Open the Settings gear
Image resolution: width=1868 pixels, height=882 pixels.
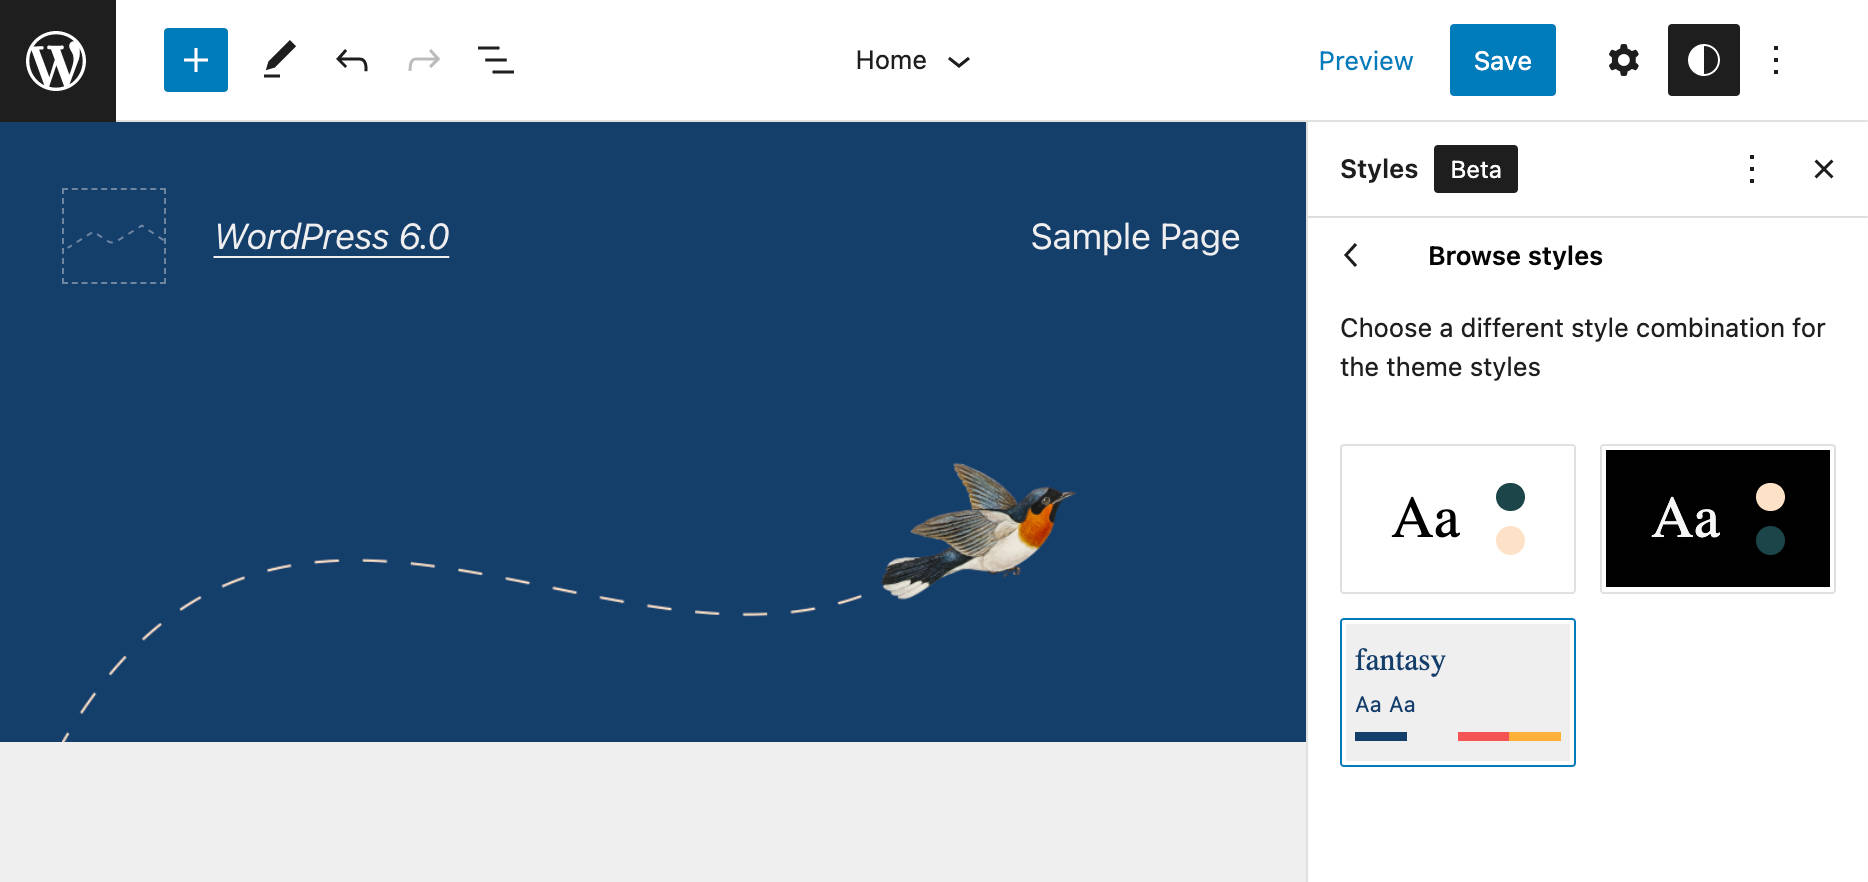(x=1622, y=60)
